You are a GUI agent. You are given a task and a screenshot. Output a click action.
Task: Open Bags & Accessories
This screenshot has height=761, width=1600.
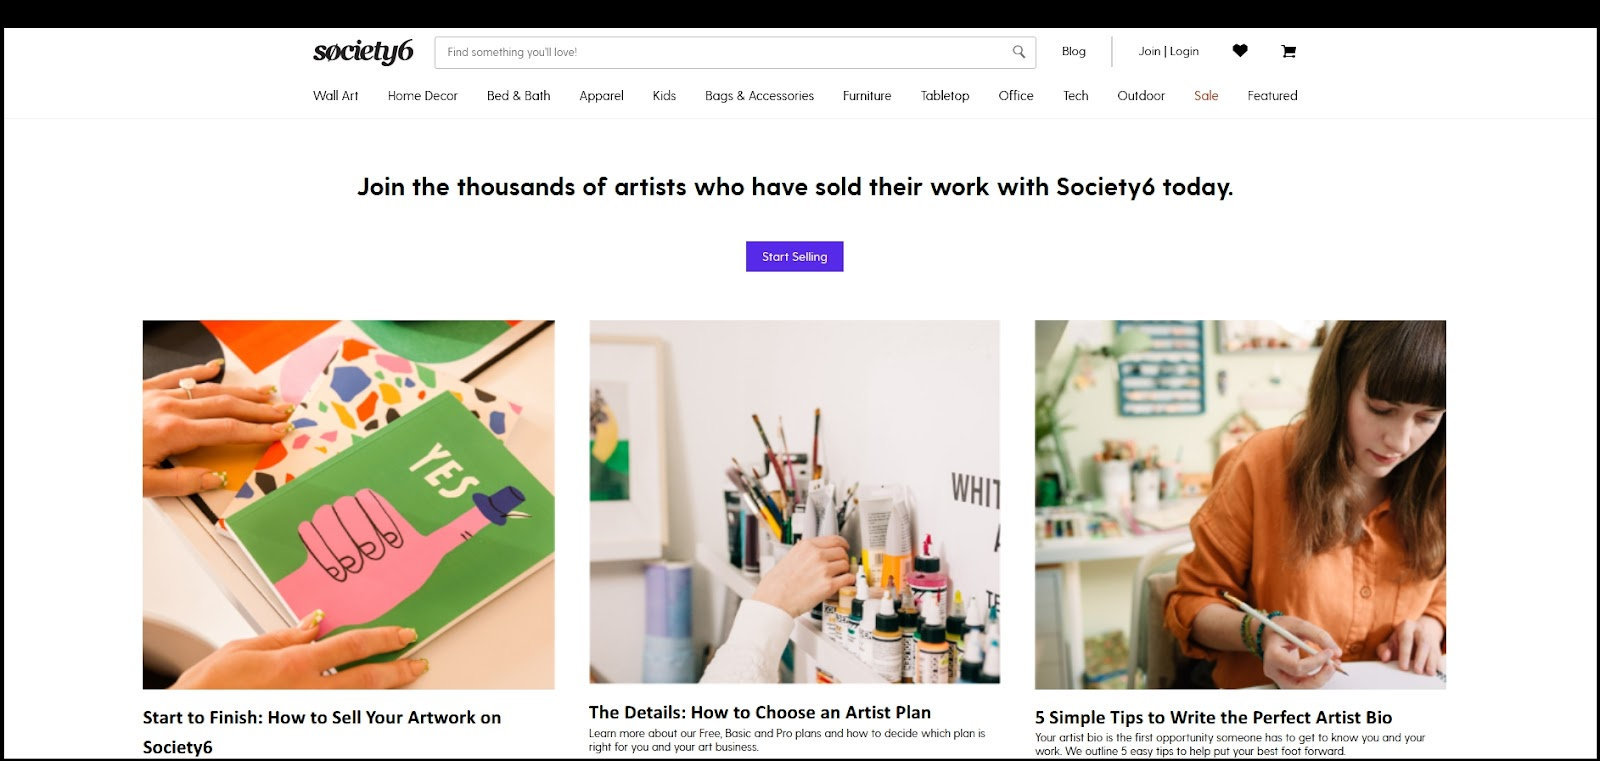759,96
